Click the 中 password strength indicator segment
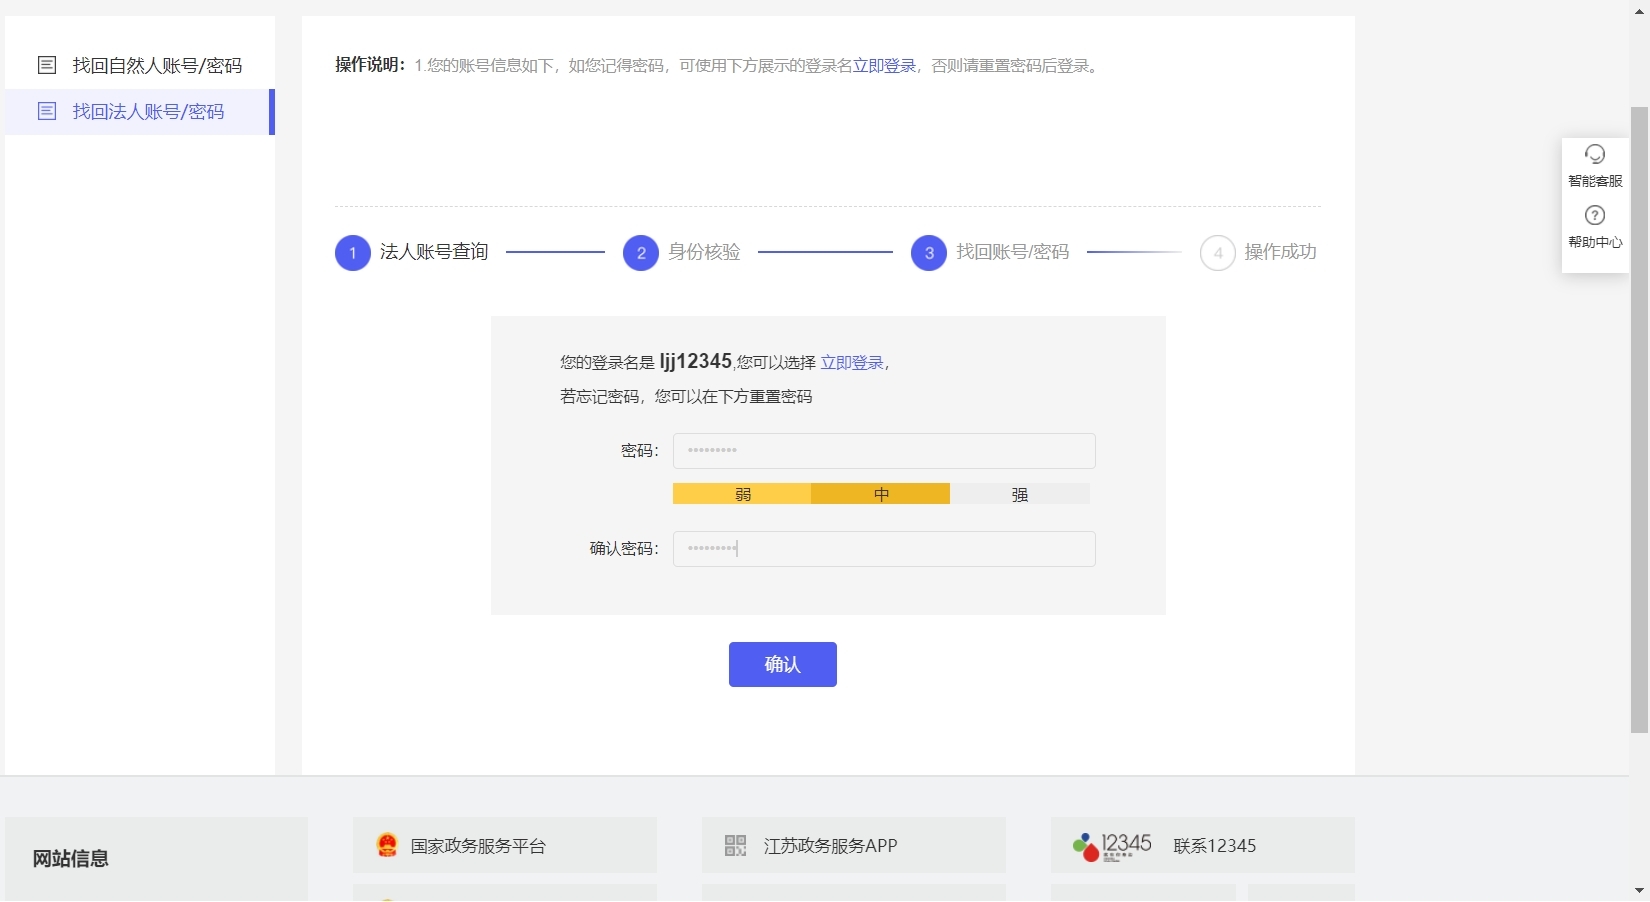 click(880, 494)
